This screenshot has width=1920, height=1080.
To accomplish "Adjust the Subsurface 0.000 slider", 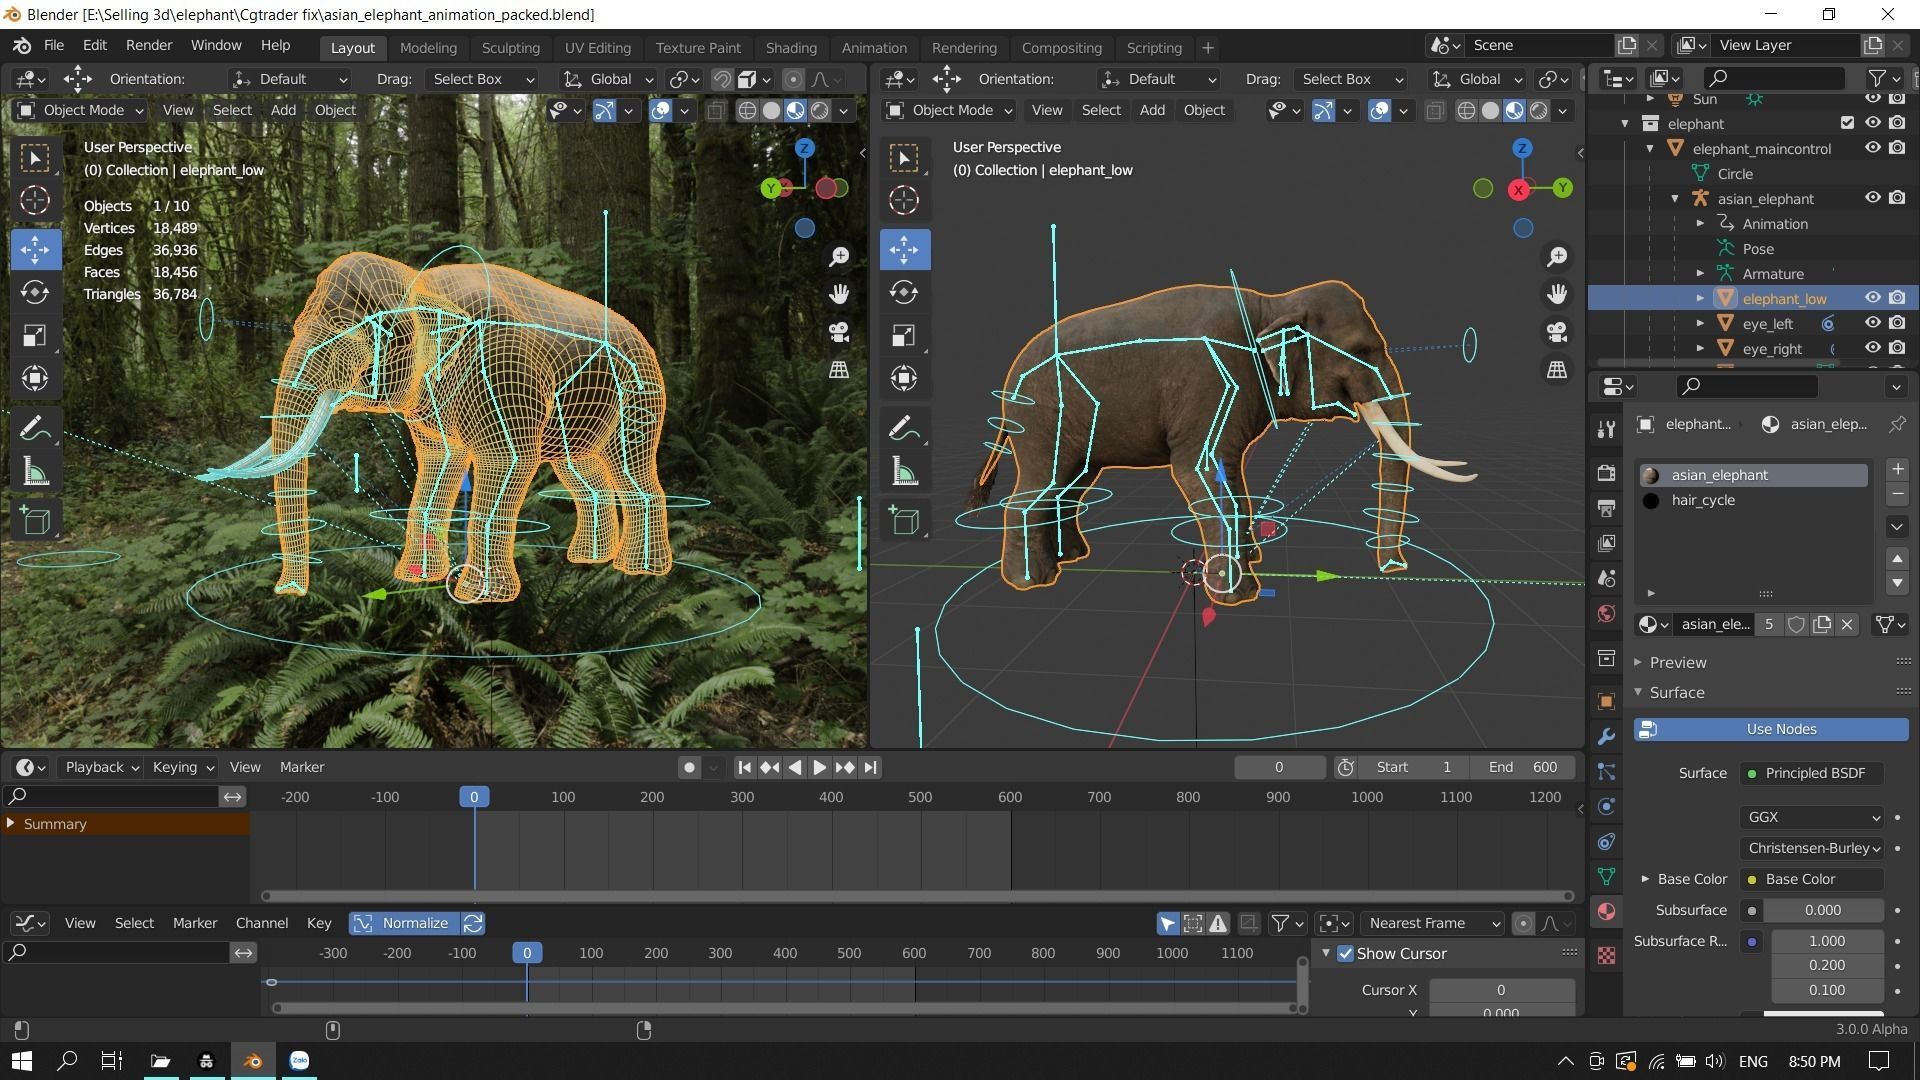I will tap(1822, 910).
